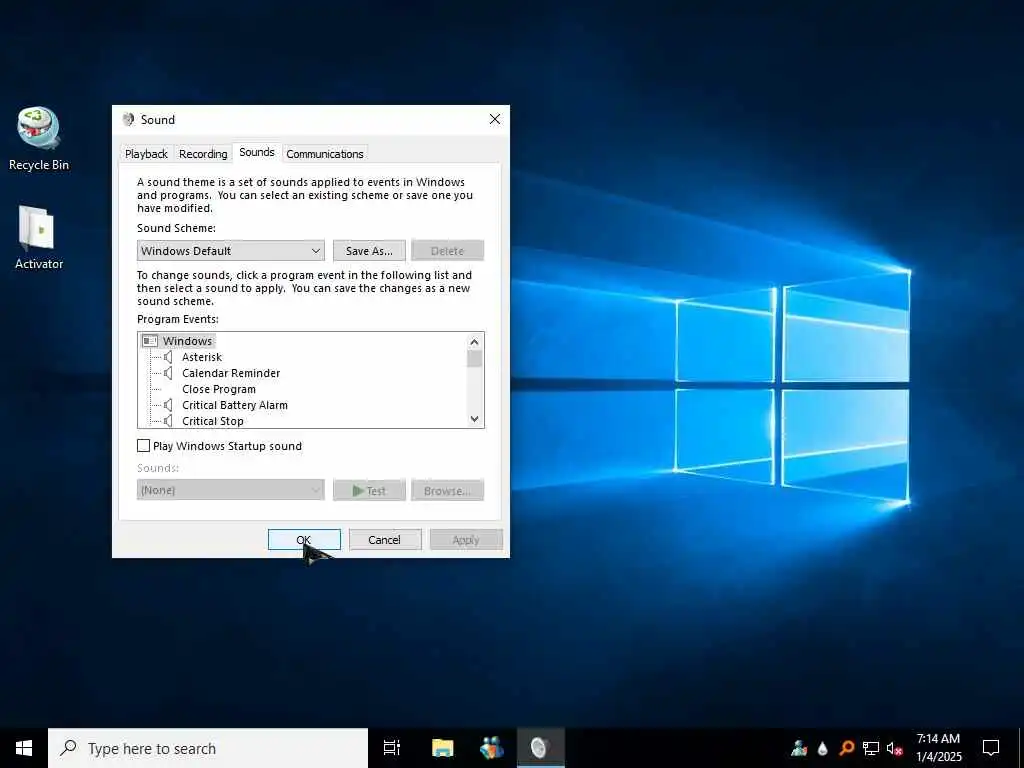The height and width of the screenshot is (768, 1024).
Task: Switch to the Recording tab
Action: click(x=203, y=154)
